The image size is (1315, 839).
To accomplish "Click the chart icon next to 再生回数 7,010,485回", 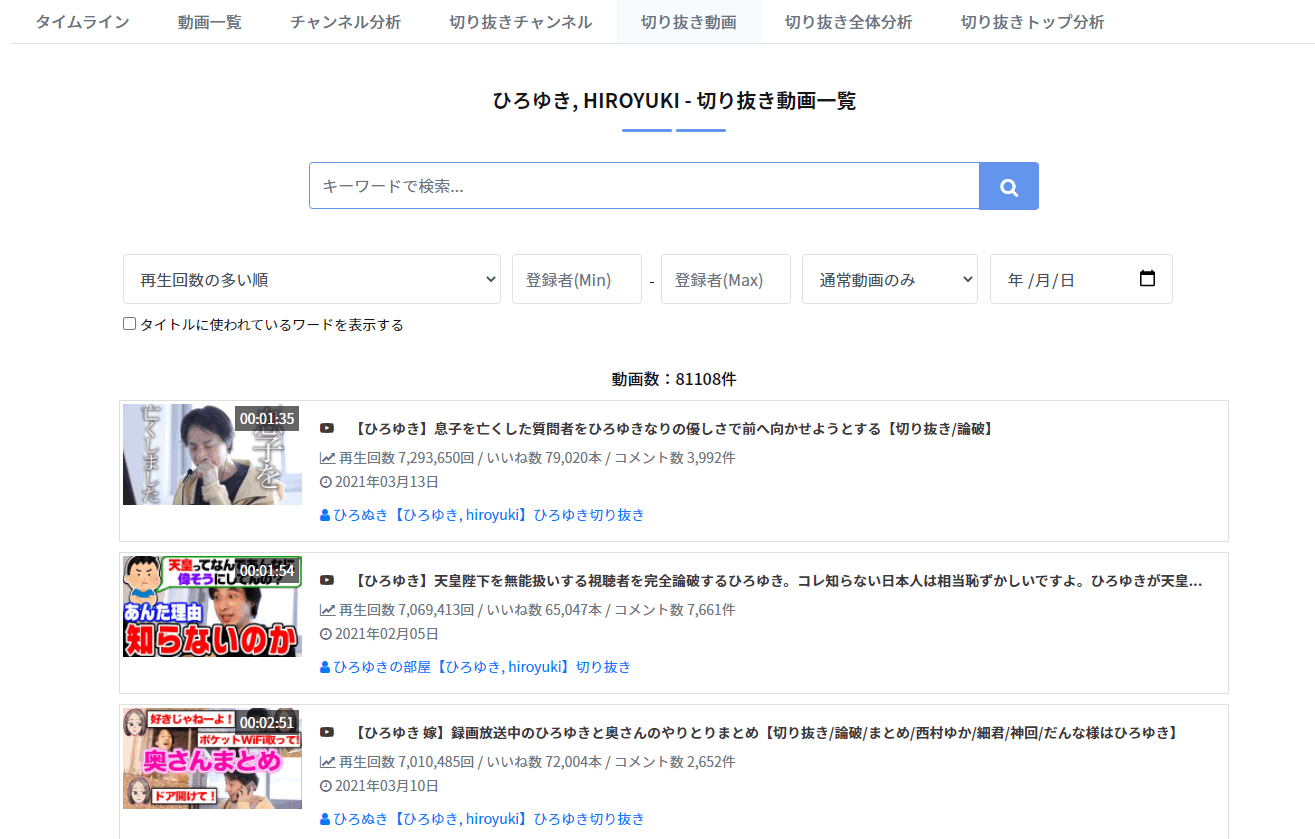I will pos(327,762).
